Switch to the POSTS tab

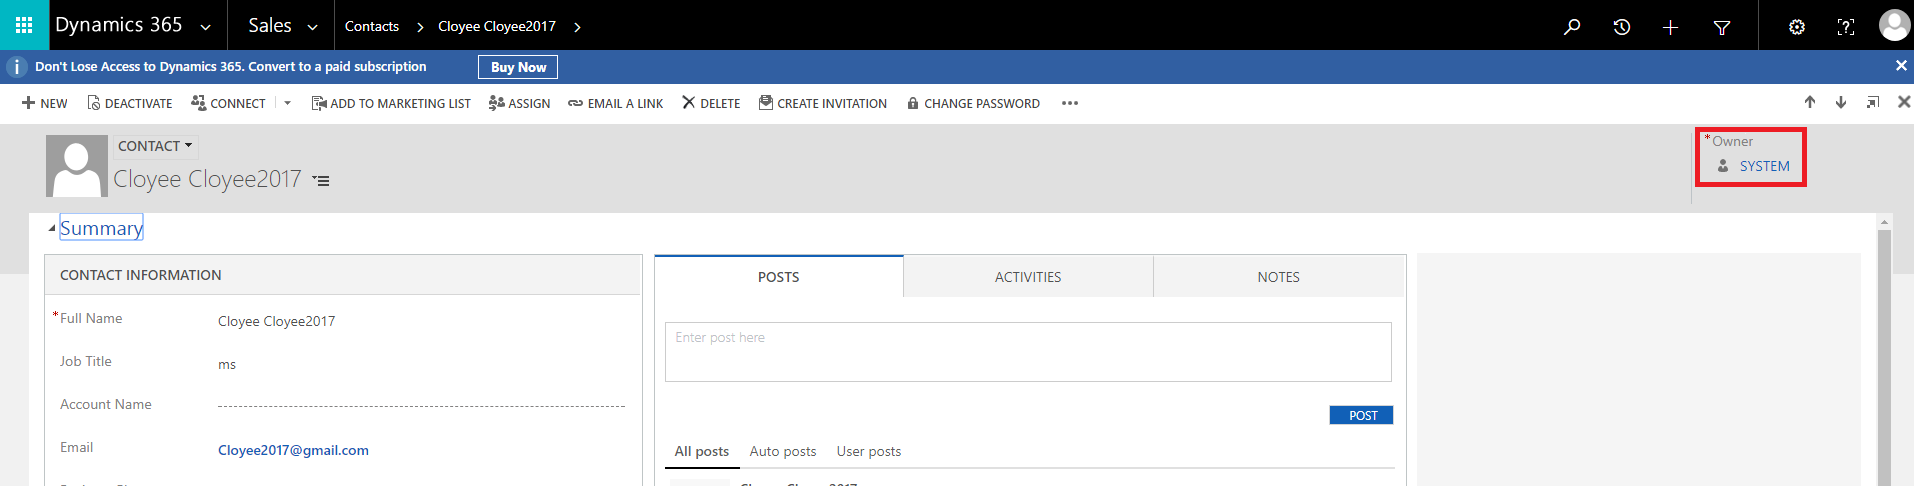pos(778,277)
